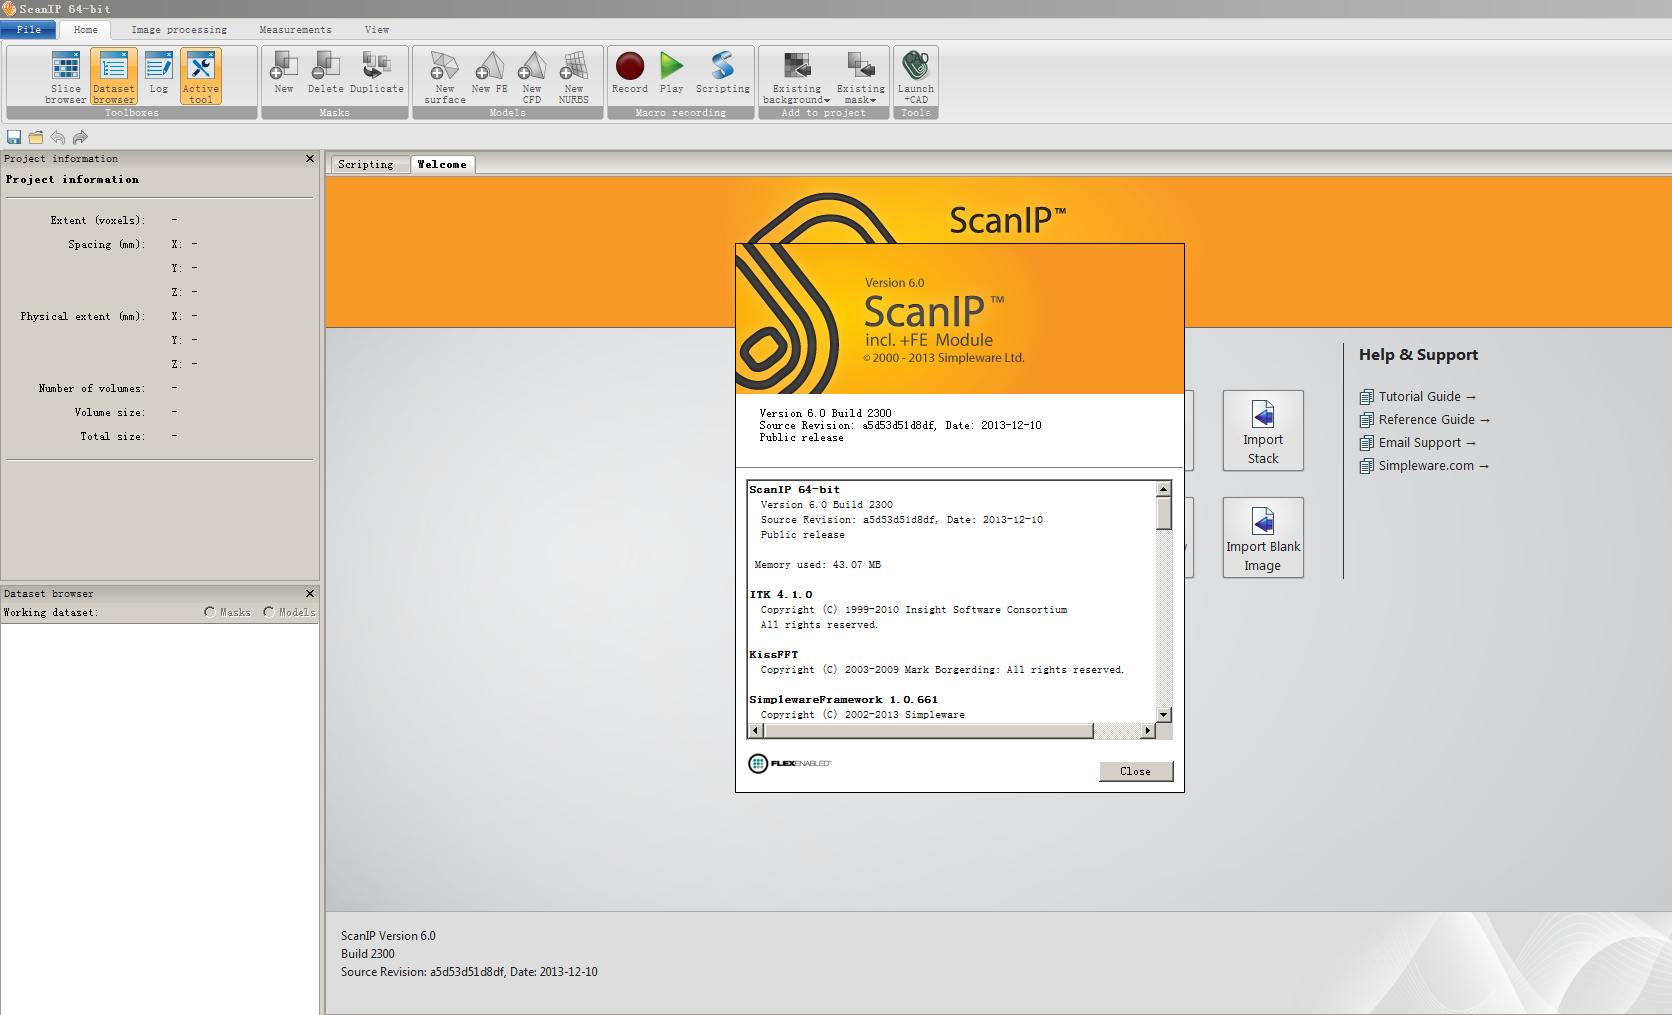This screenshot has height=1015, width=1672.
Task: Click the FlexEnabled logo
Action: click(x=790, y=763)
